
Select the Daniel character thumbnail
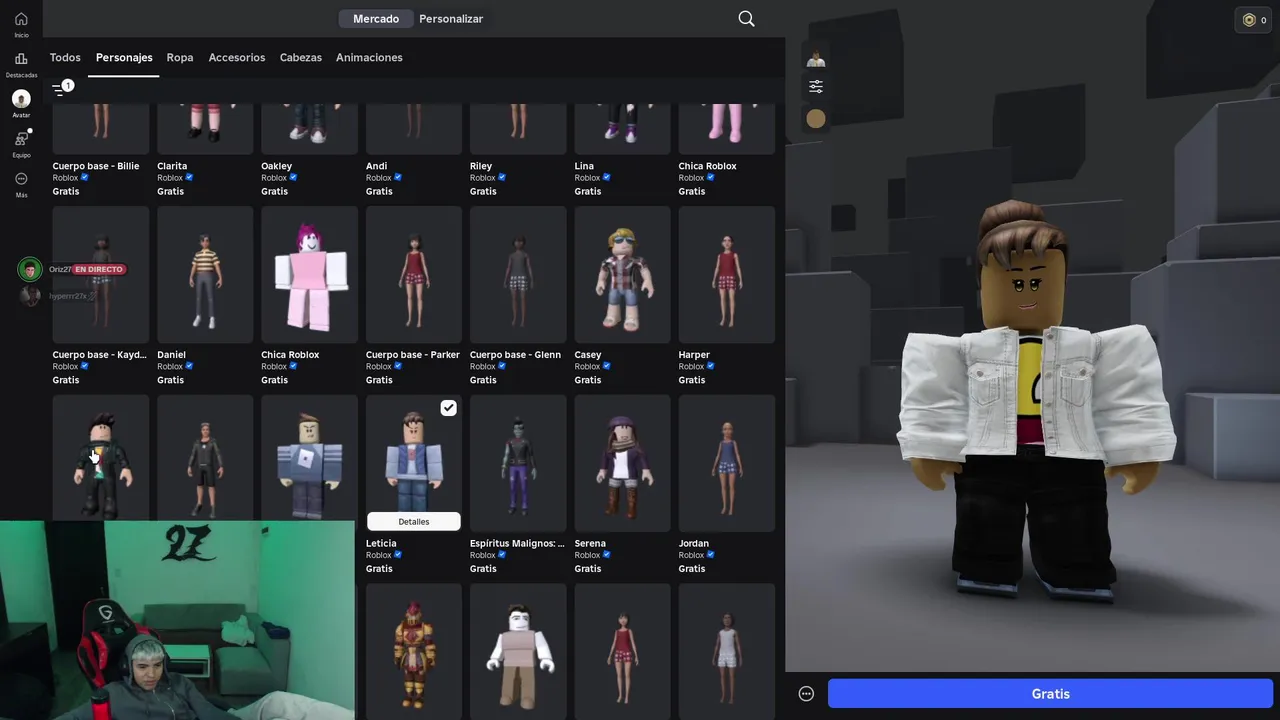(x=205, y=275)
